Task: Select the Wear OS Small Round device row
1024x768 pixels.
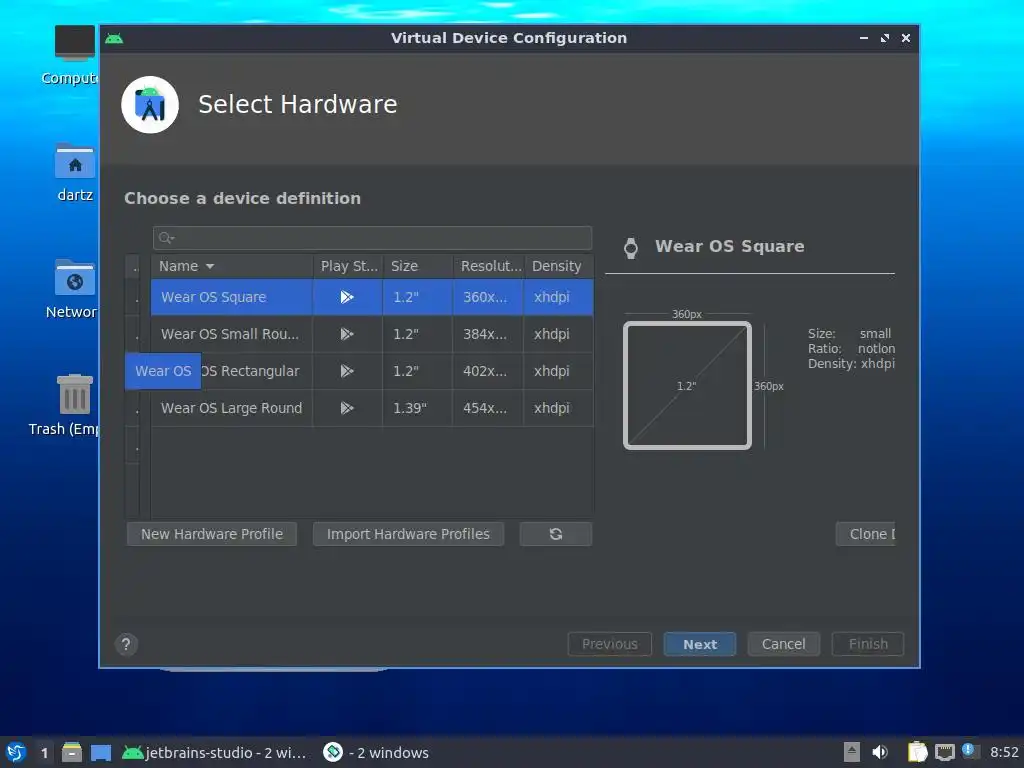Action: (372, 334)
